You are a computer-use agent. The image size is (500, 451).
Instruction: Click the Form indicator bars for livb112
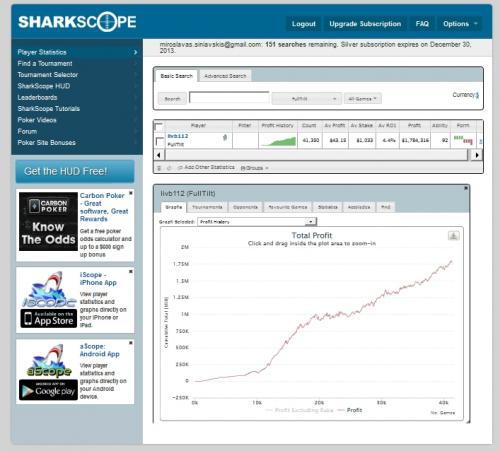coord(463,140)
